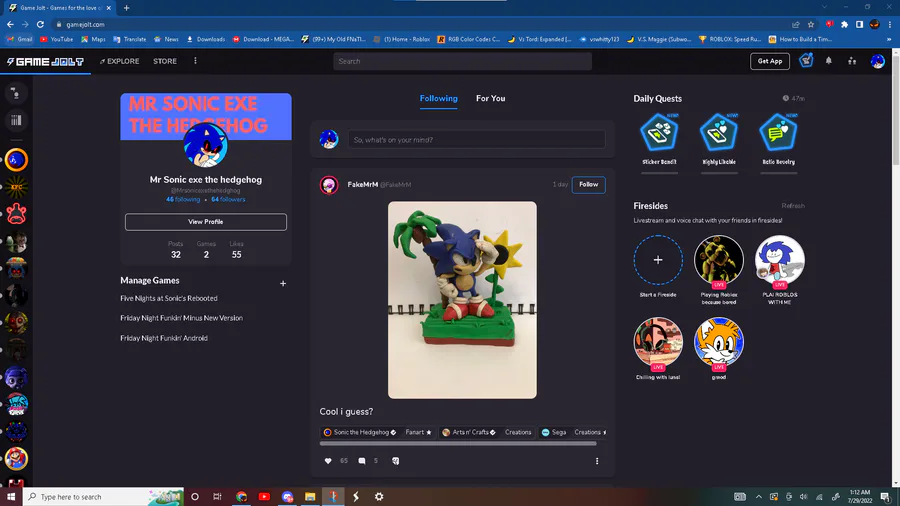Click the Game Jolt search field

click(x=462, y=61)
